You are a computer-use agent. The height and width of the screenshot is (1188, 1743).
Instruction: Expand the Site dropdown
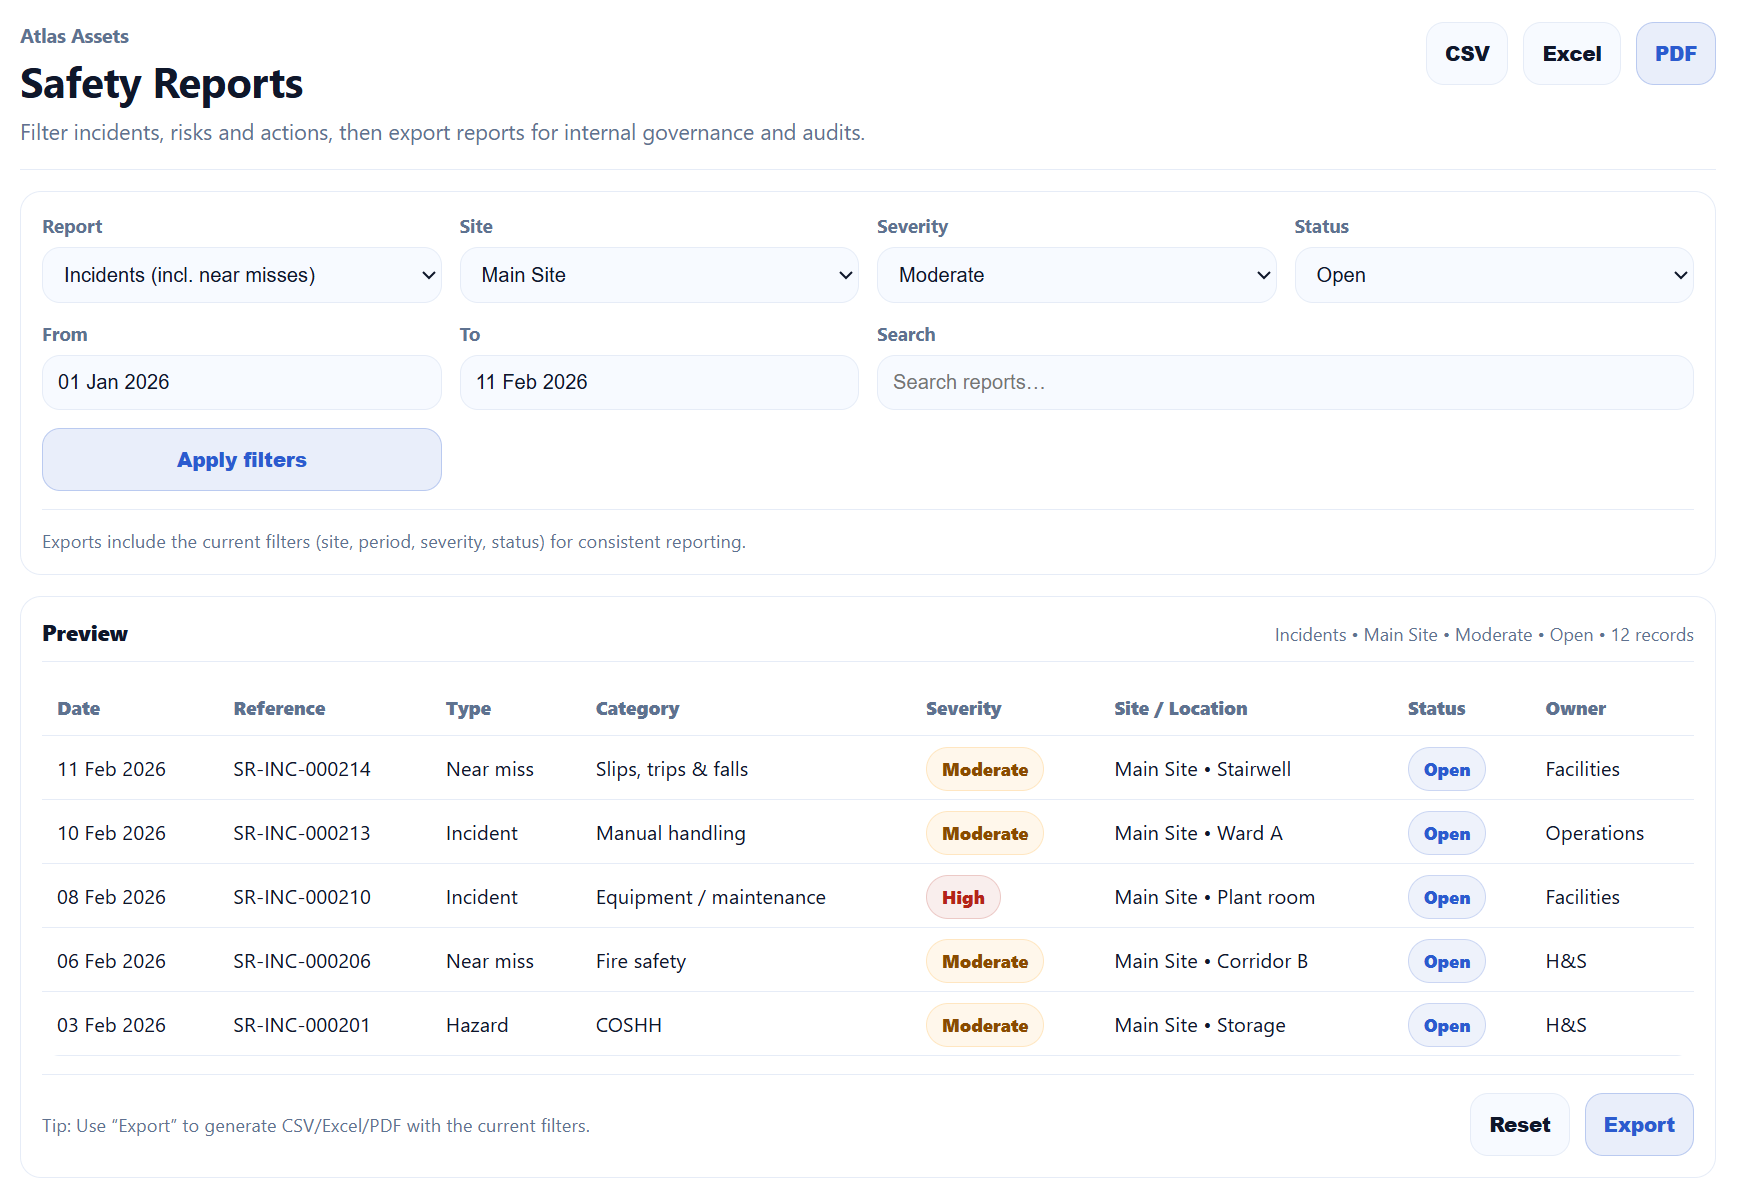[x=659, y=275]
